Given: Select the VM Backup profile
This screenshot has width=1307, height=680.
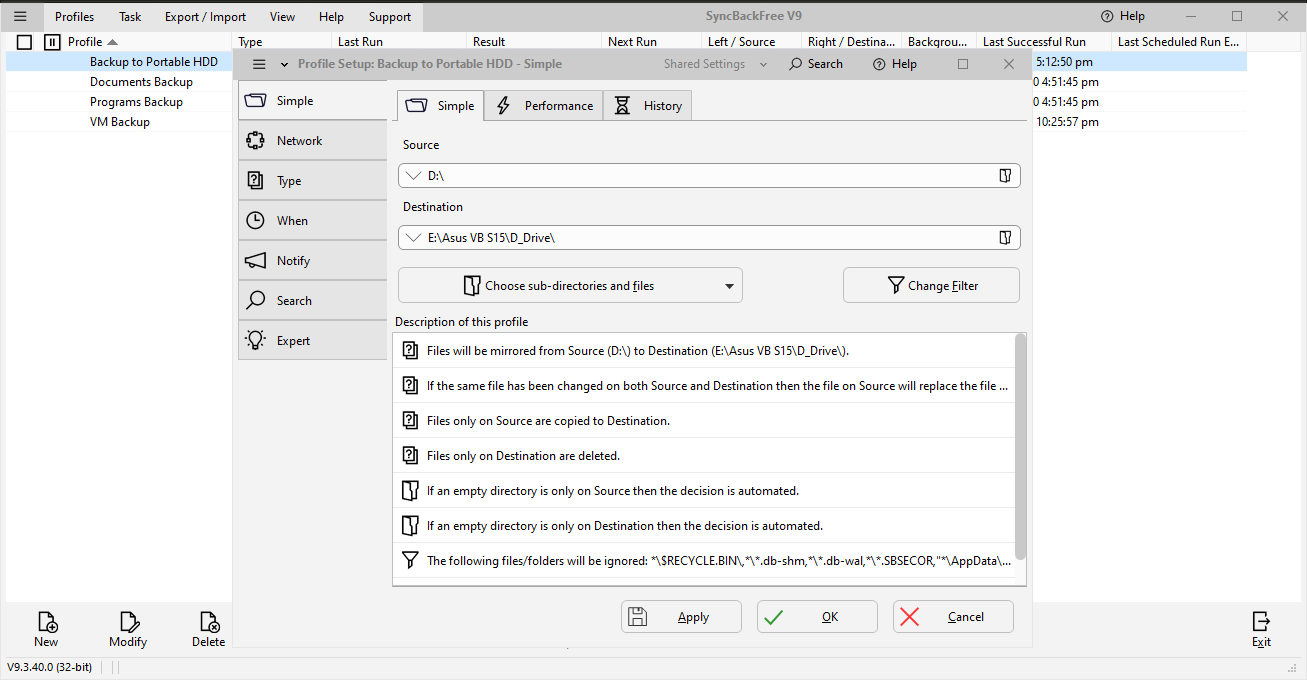Looking at the screenshot, I should click(x=120, y=122).
